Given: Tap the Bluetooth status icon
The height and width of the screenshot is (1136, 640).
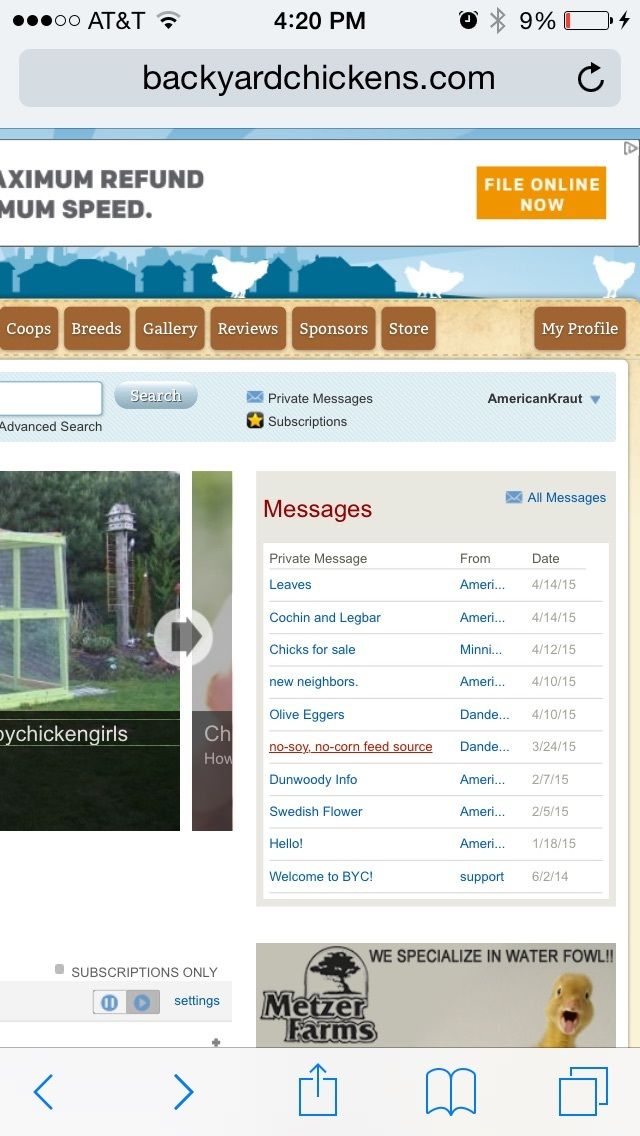Looking at the screenshot, I should (x=497, y=20).
